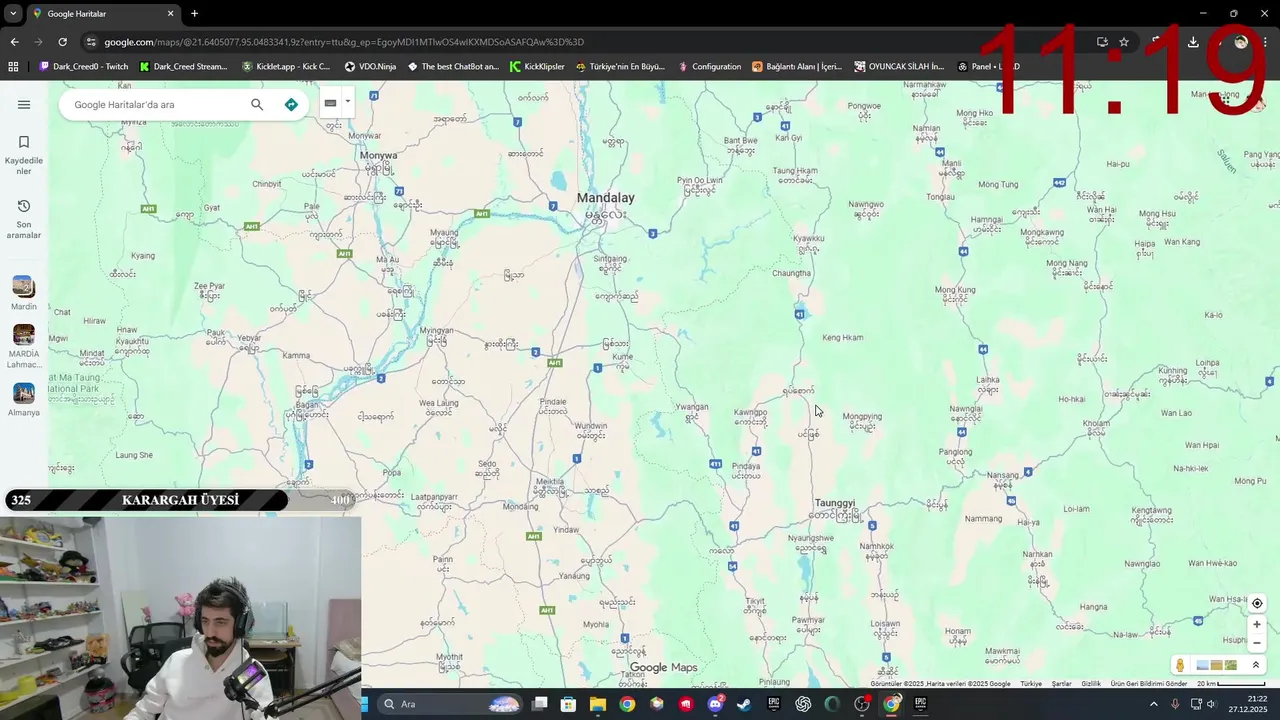
Task: Expand the side panel dropdown arrow beside search
Action: tap(348, 101)
